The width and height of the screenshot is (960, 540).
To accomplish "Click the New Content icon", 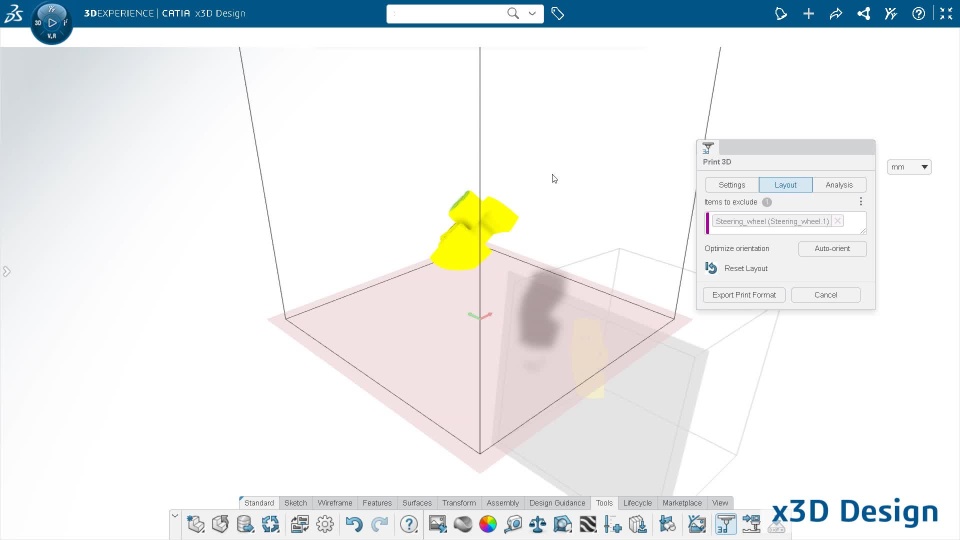I will pos(196,524).
